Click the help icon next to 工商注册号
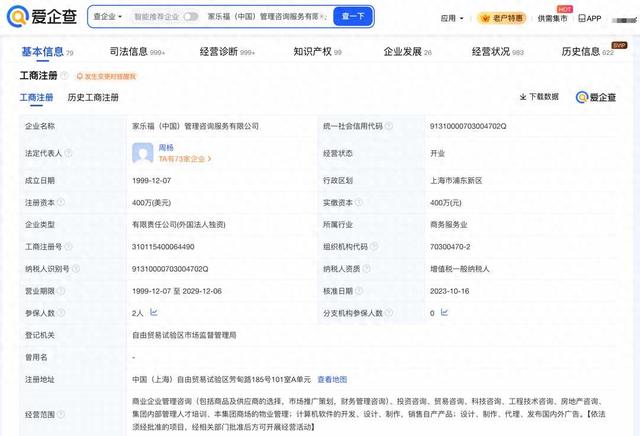This screenshot has height=436, width=640. [69, 247]
